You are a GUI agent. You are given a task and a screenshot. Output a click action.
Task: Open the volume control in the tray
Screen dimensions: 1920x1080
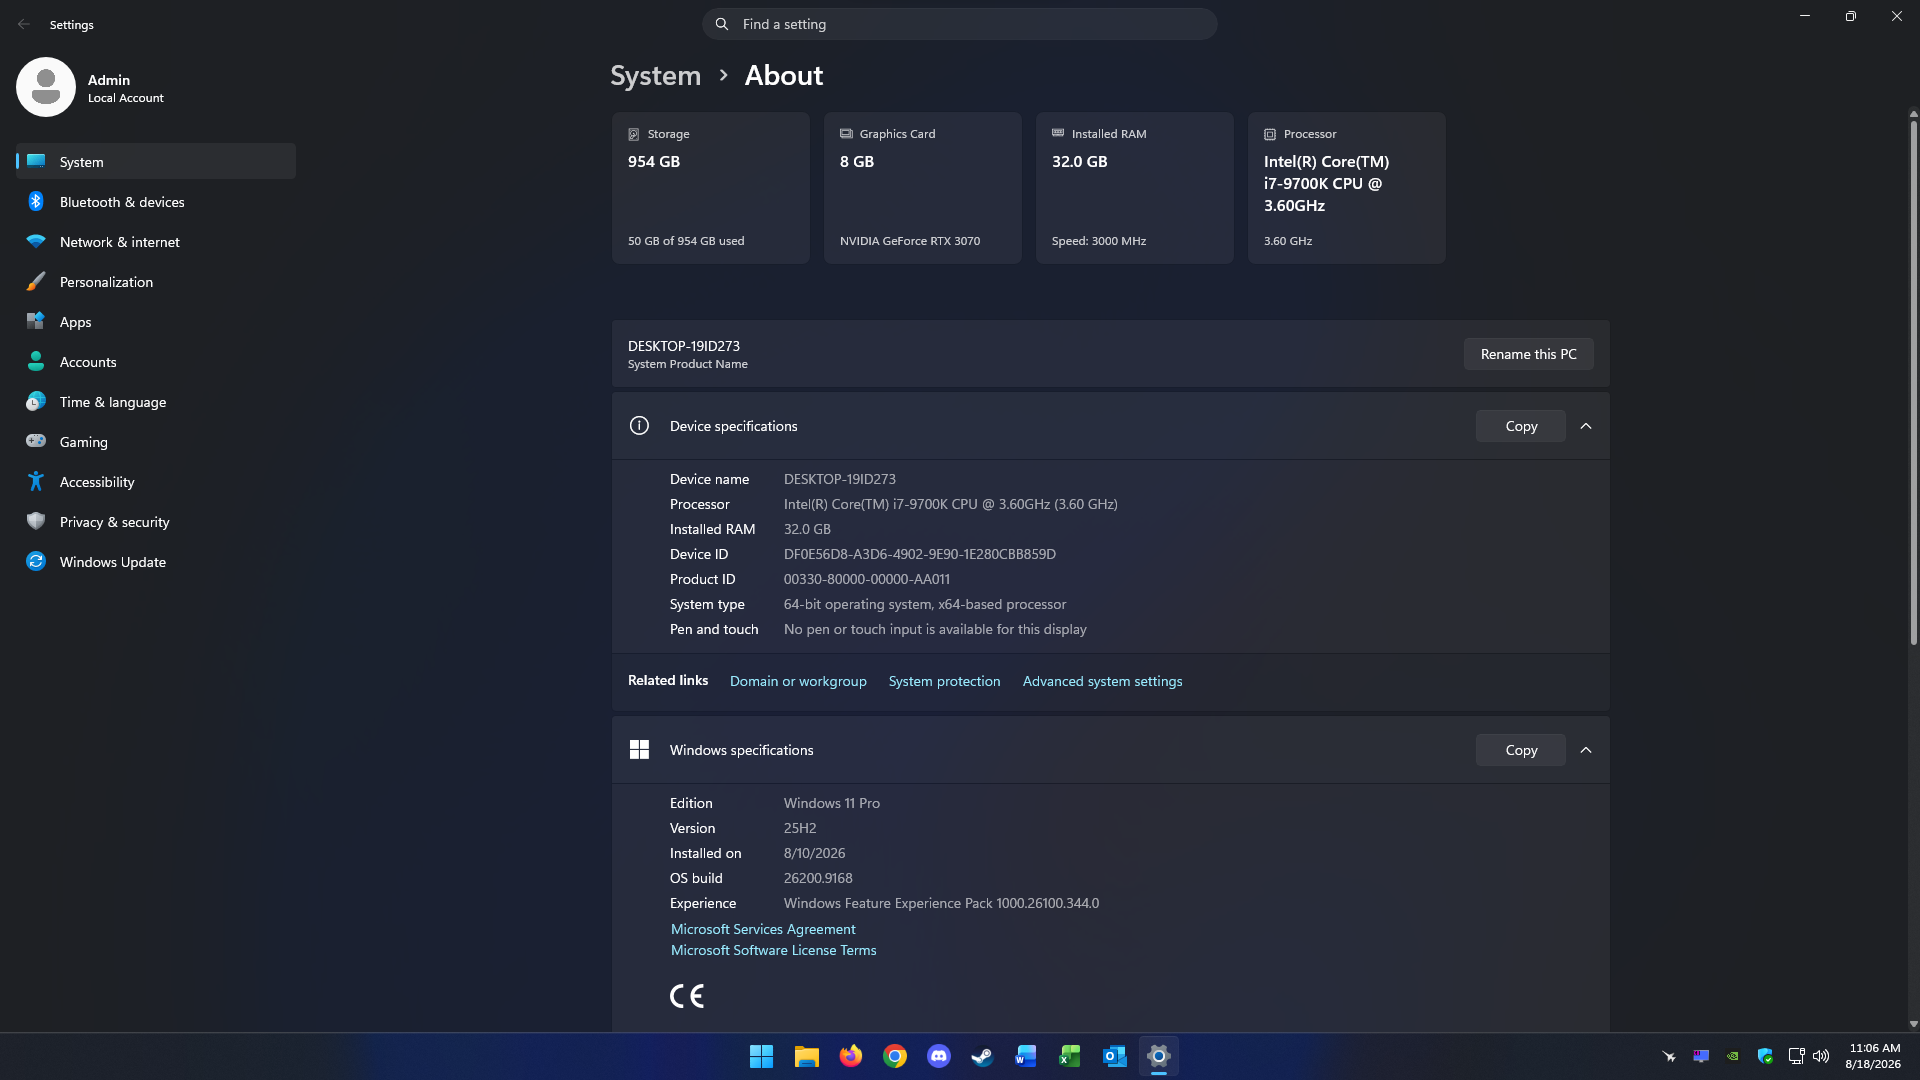point(1821,1056)
